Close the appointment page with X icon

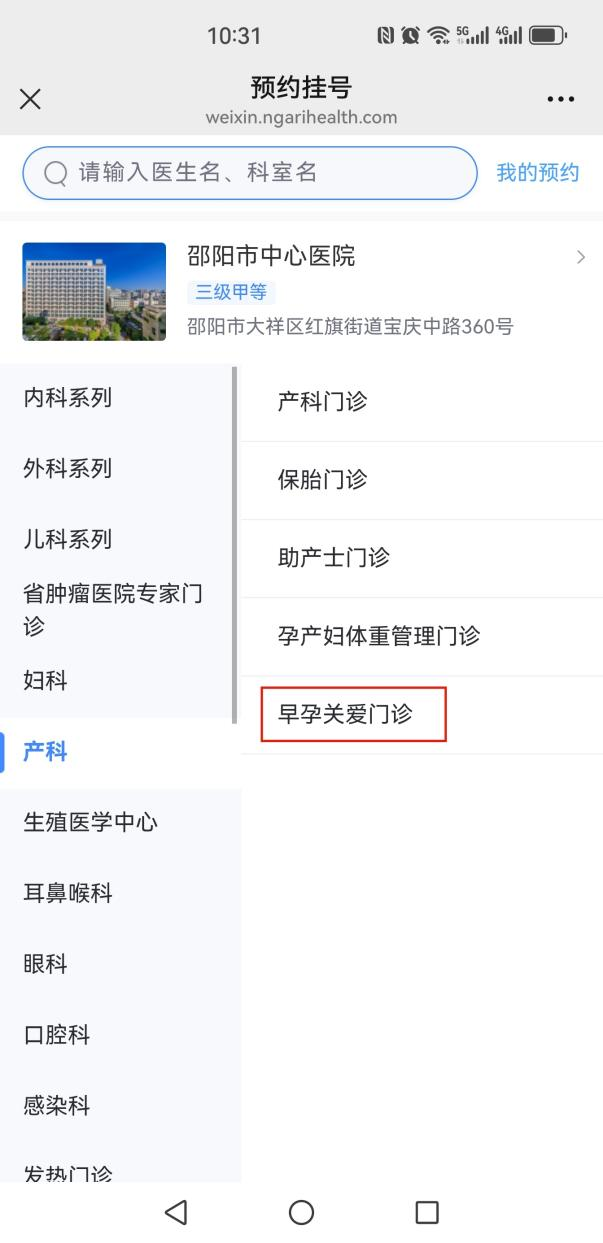click(30, 99)
